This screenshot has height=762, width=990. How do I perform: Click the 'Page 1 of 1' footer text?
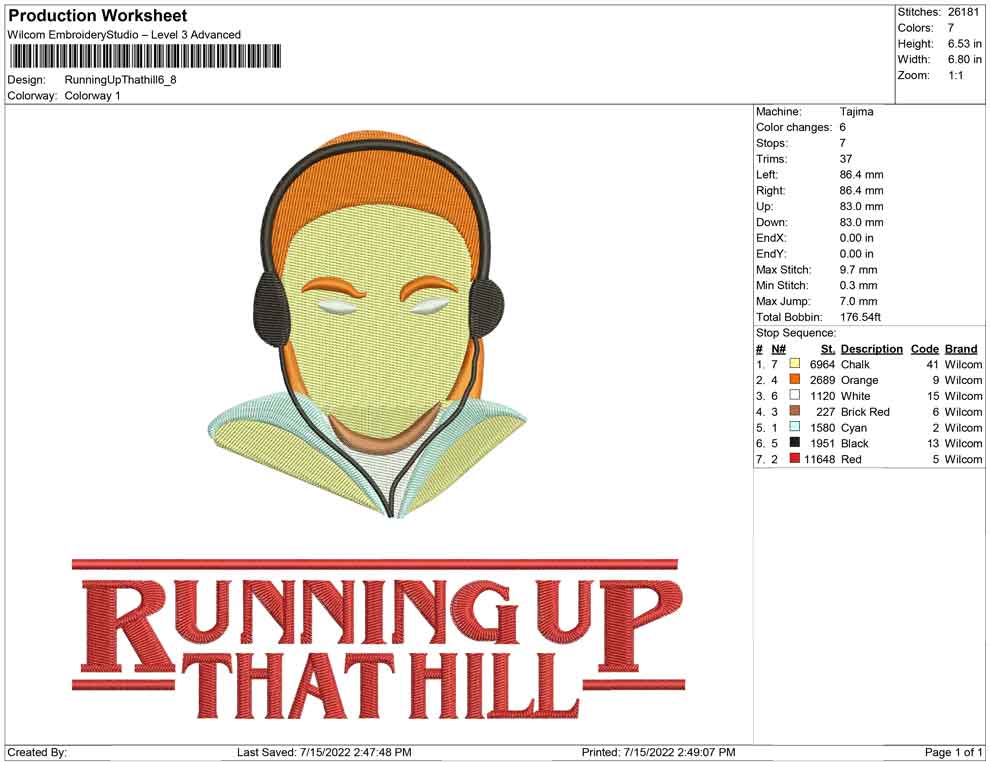[x=953, y=752]
